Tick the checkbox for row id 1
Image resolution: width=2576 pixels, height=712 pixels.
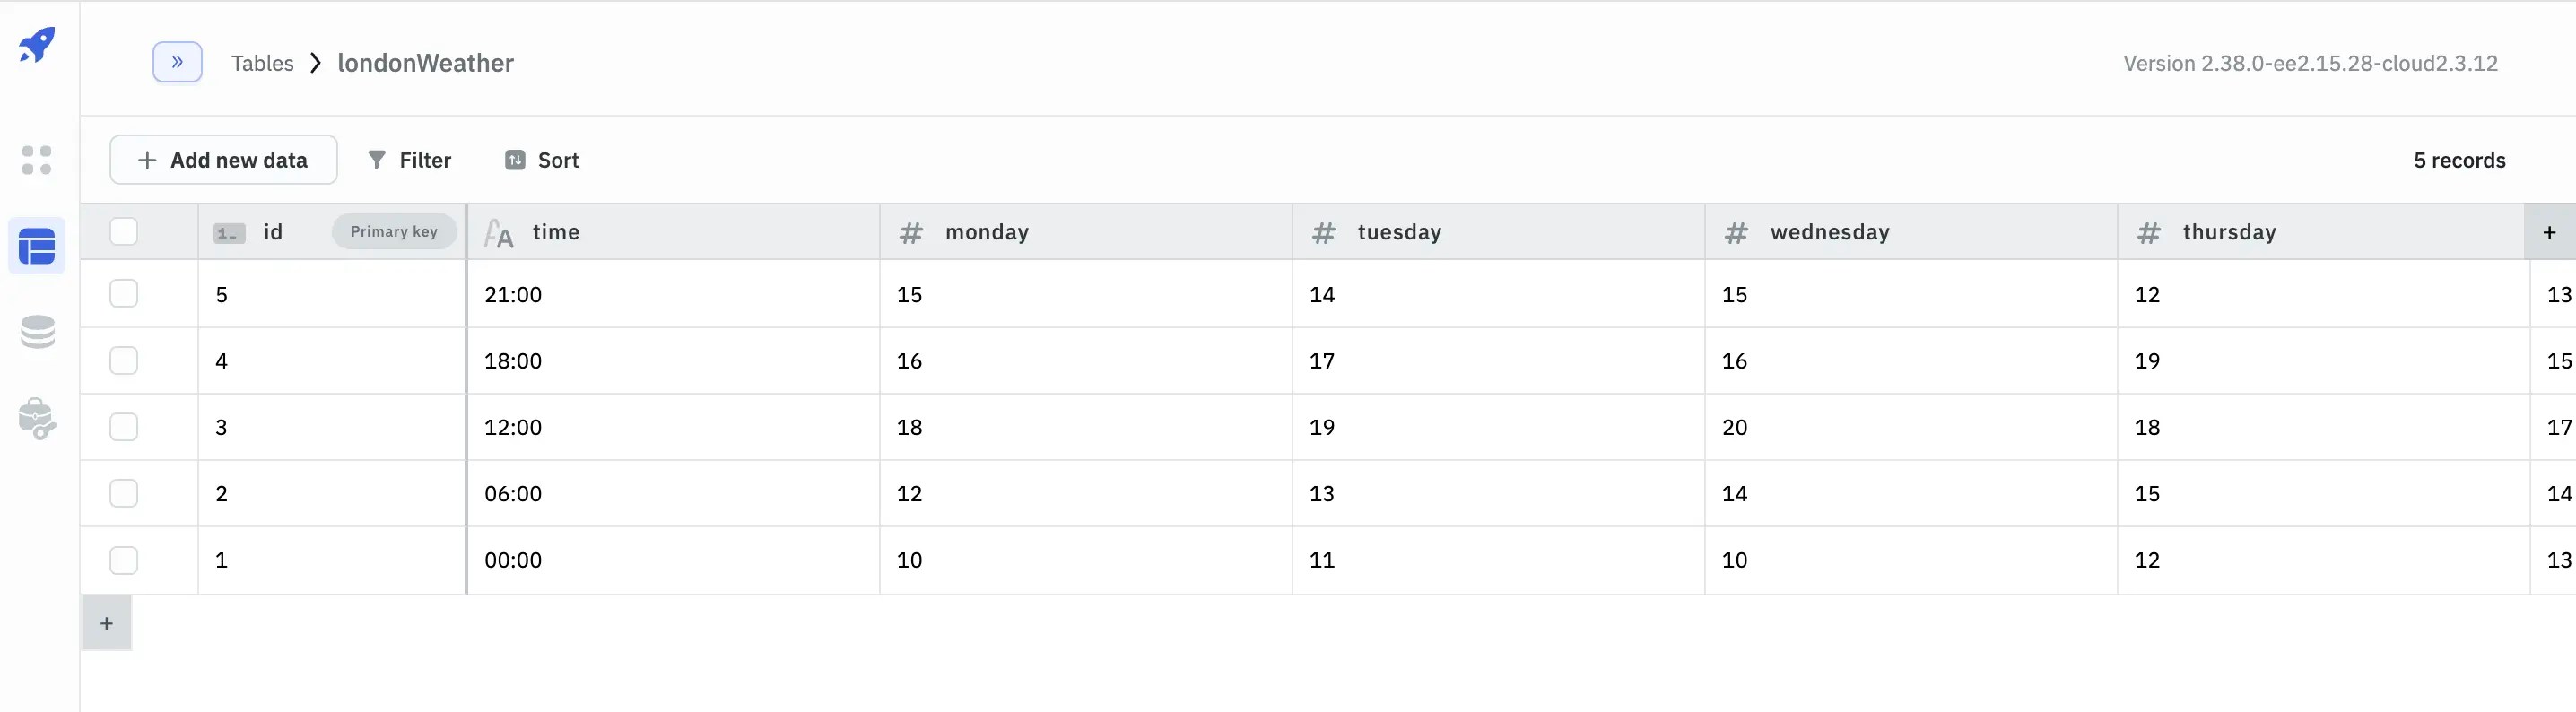(124, 560)
